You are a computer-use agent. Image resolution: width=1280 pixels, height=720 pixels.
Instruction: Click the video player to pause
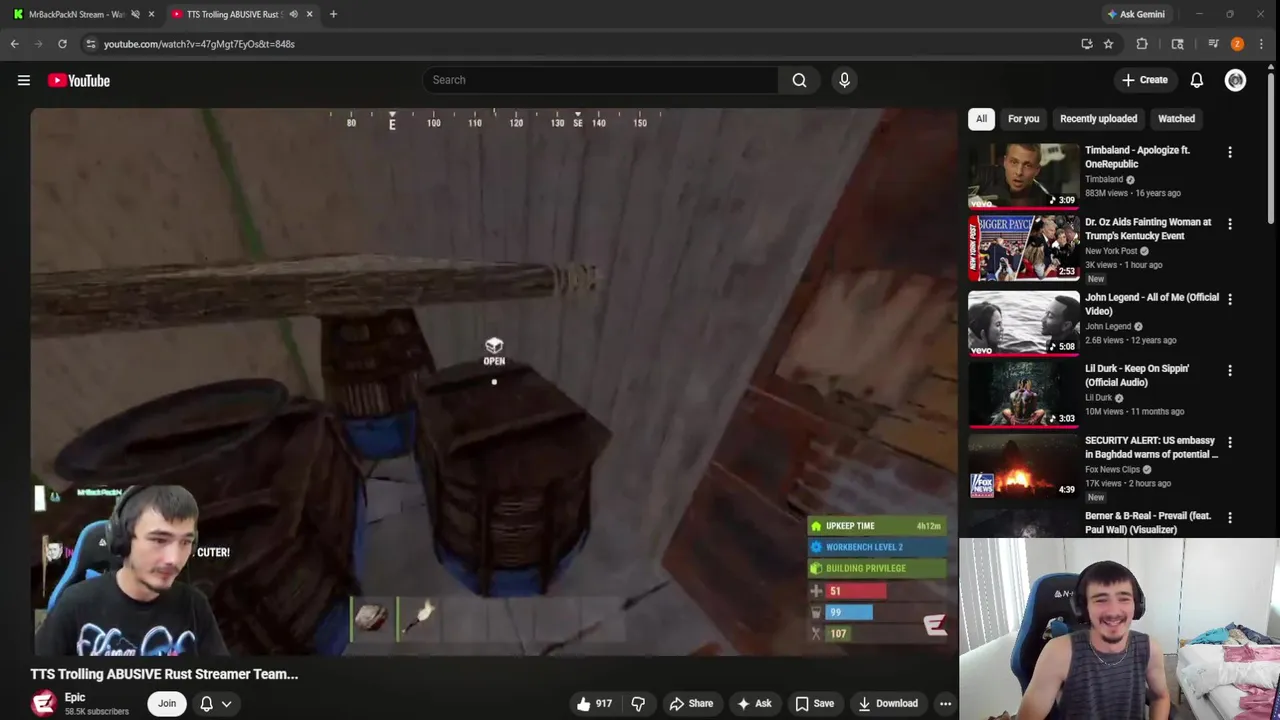point(494,382)
